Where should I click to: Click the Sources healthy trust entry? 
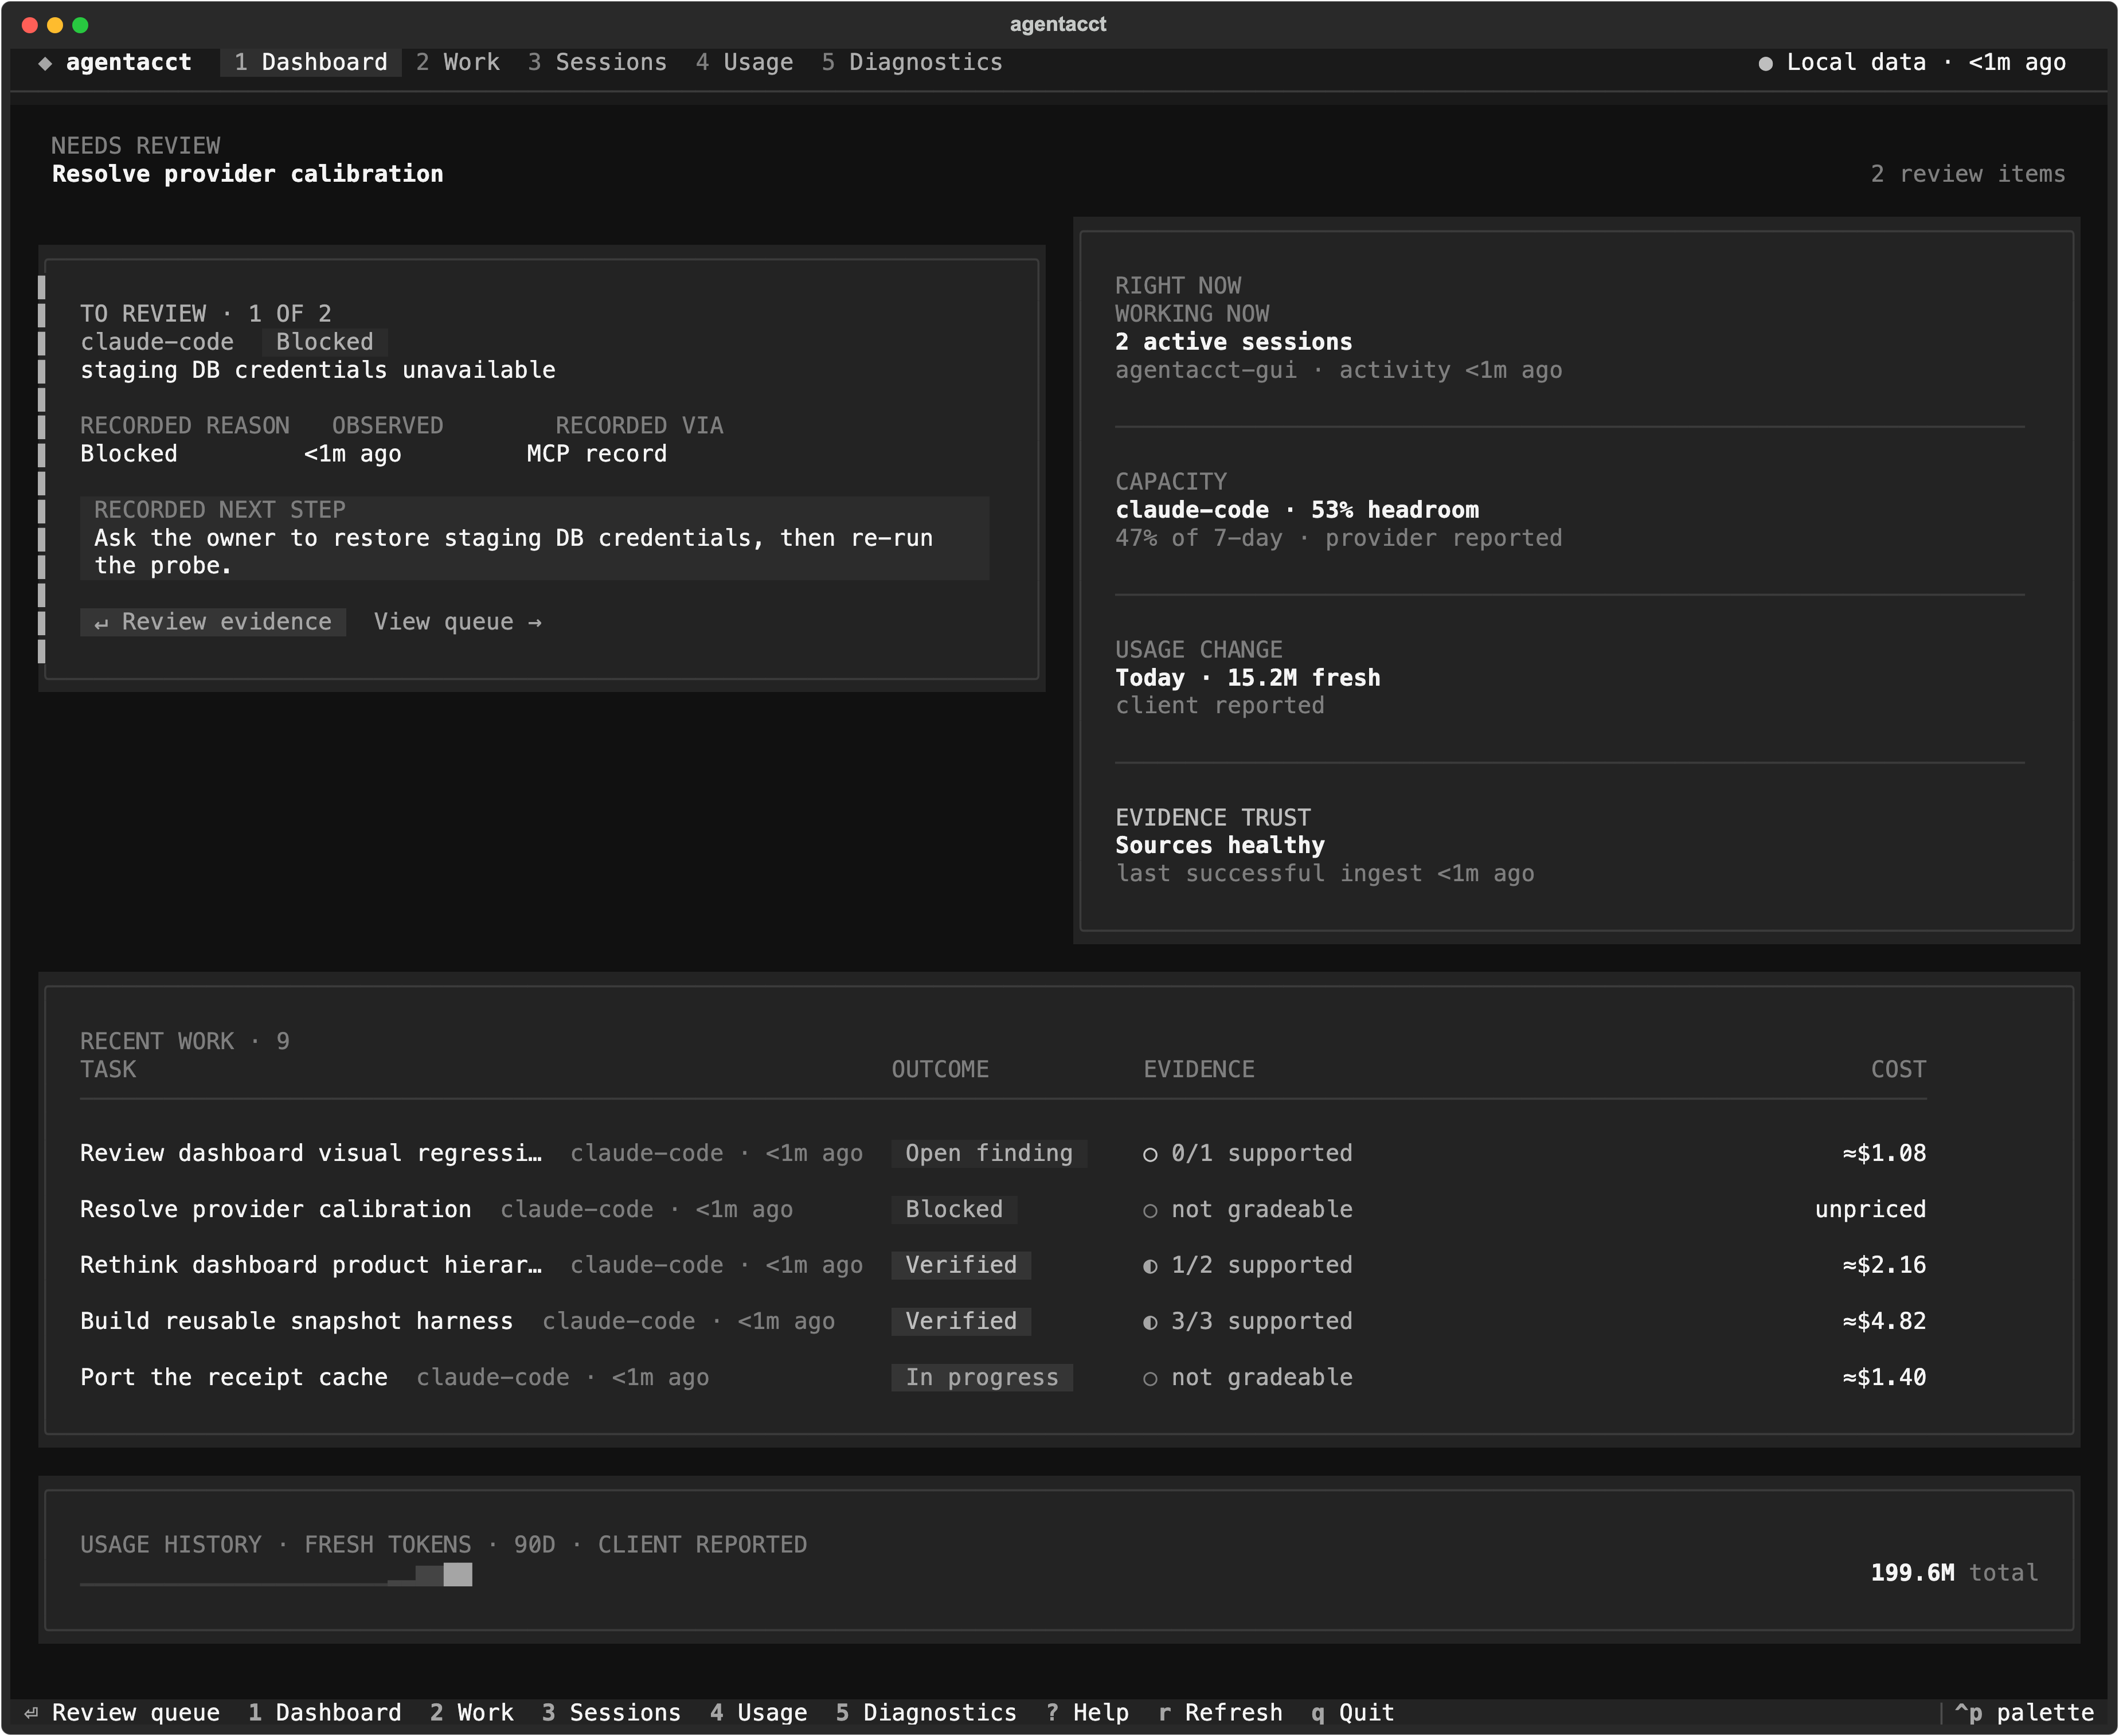pos(1220,846)
